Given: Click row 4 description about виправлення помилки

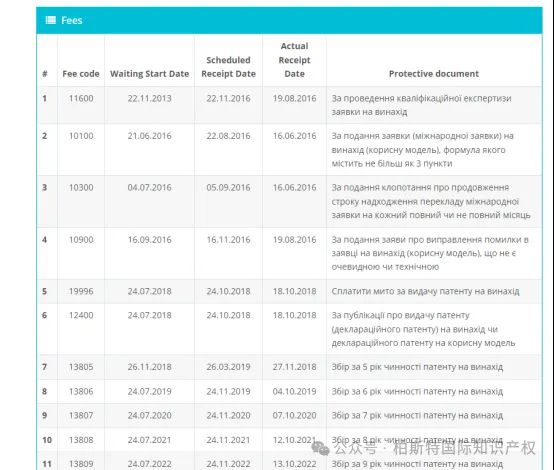Looking at the screenshot, I should (x=430, y=253).
